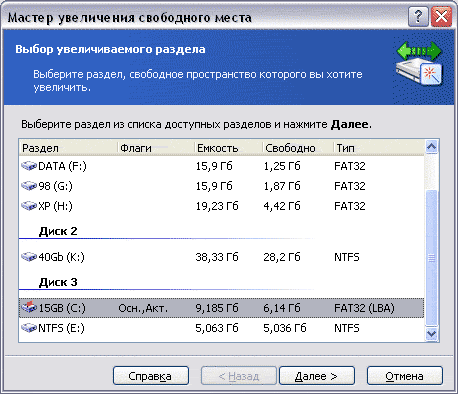Click the NTFS type cell in the NTFS (E:) row
The width and height of the screenshot is (458, 394).
point(347,328)
